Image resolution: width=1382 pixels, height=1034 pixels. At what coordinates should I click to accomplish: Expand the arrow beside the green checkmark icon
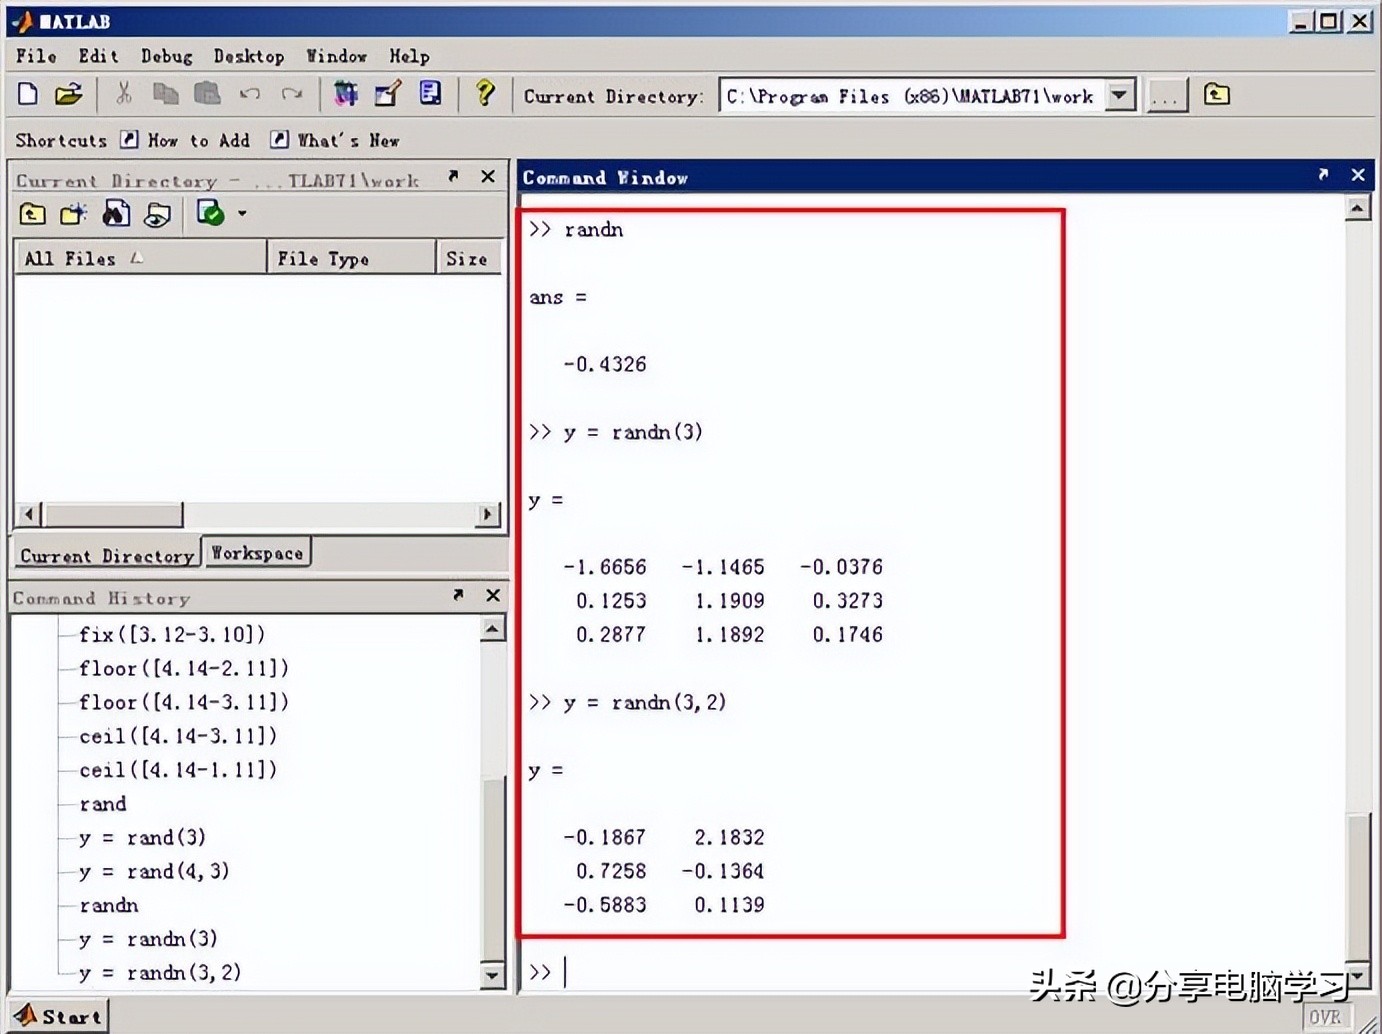242,214
